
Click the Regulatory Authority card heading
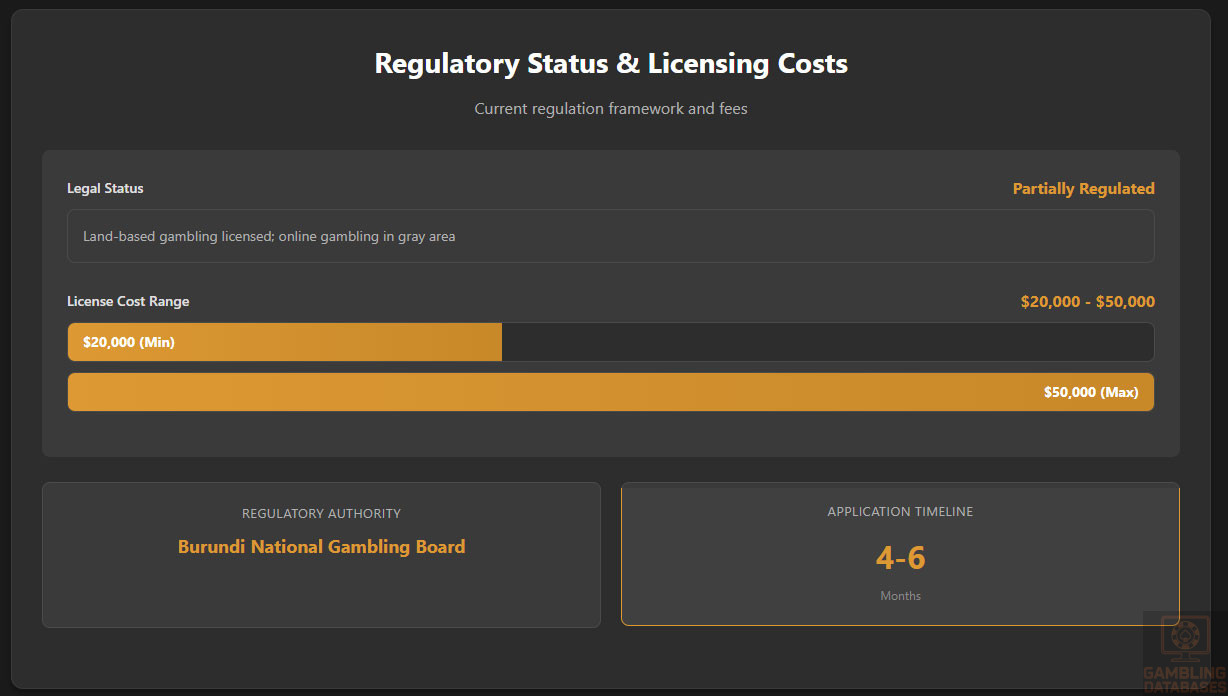point(321,513)
